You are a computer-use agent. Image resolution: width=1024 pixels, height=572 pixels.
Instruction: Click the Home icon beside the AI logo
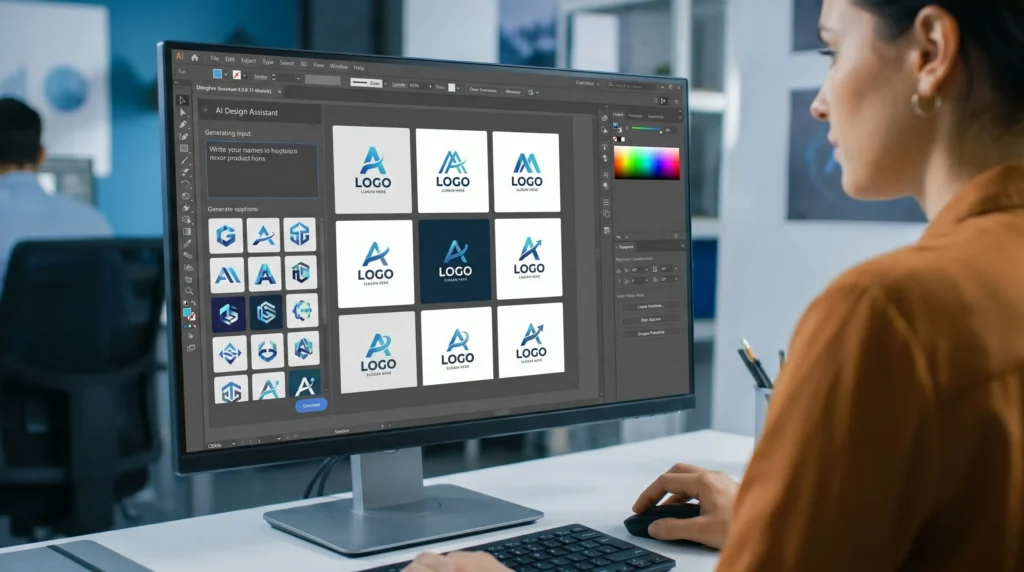(x=194, y=57)
